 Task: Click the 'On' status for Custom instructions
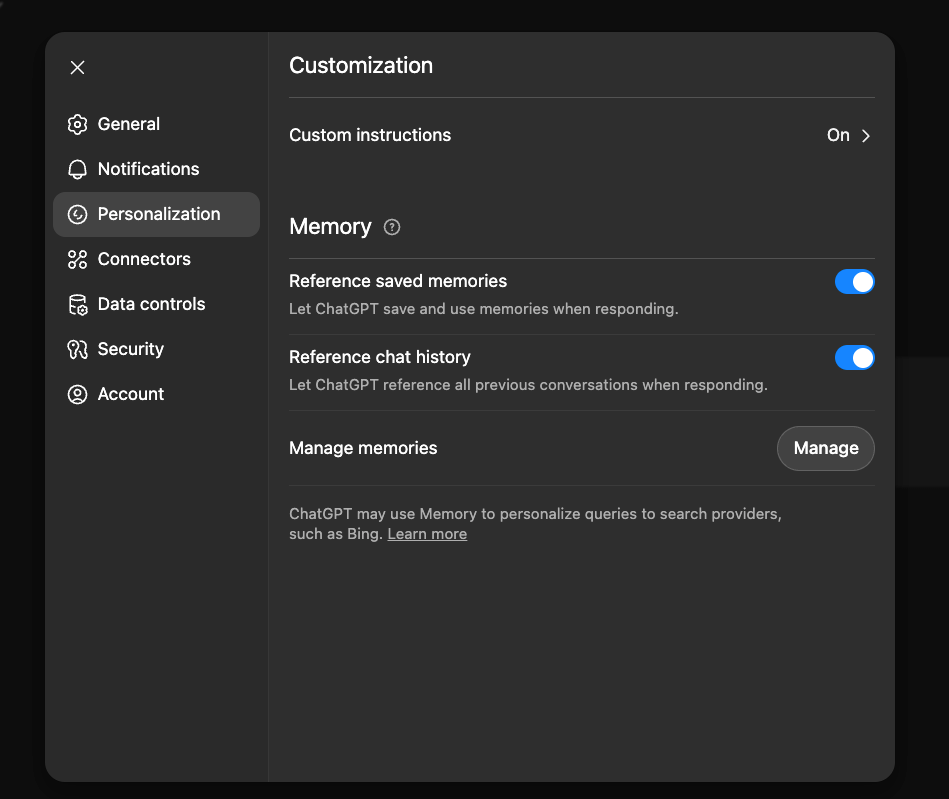point(838,135)
